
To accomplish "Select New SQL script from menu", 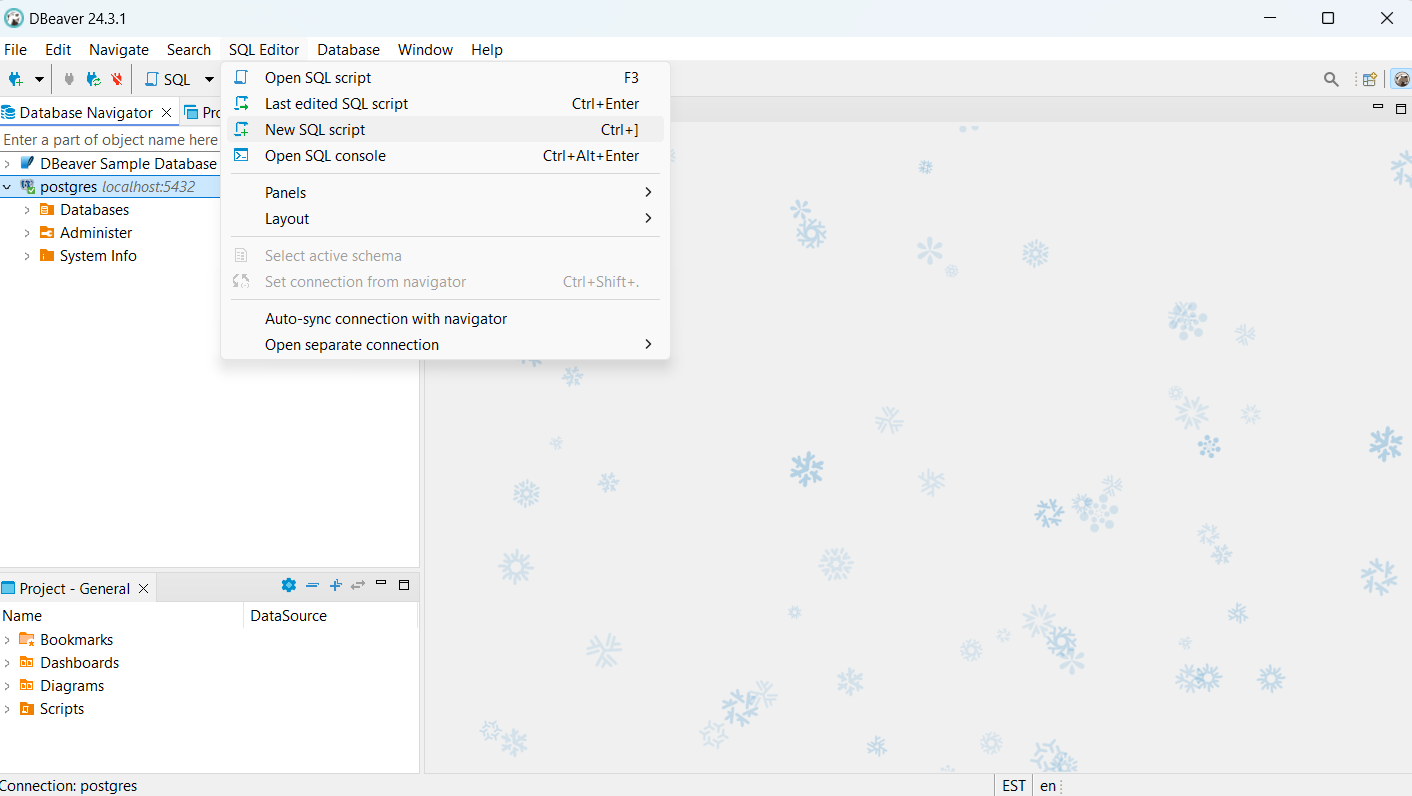I will coord(313,128).
